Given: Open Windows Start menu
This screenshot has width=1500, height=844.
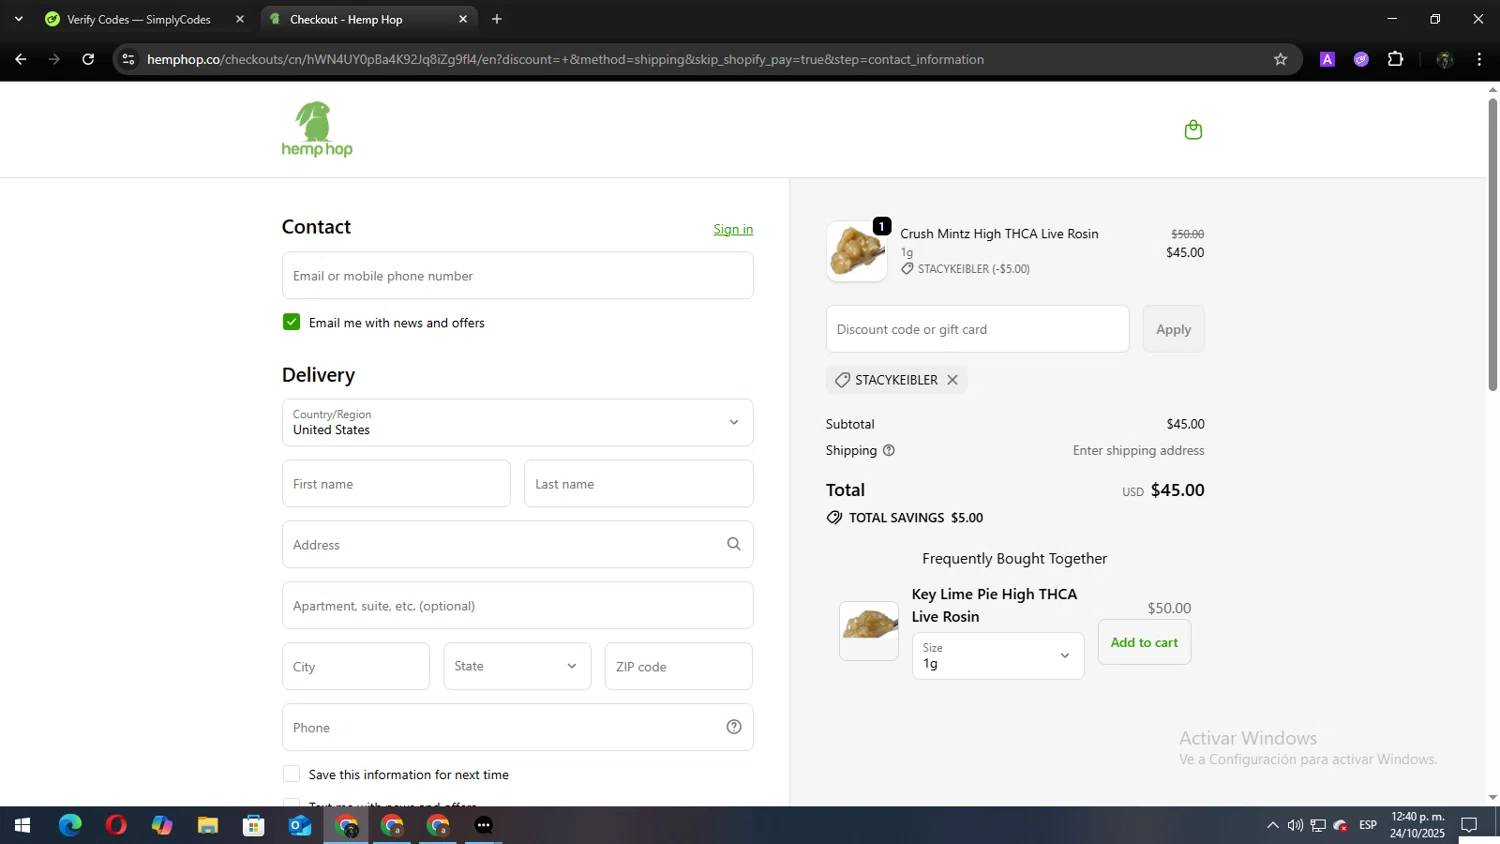Looking at the screenshot, I should click(x=22, y=825).
